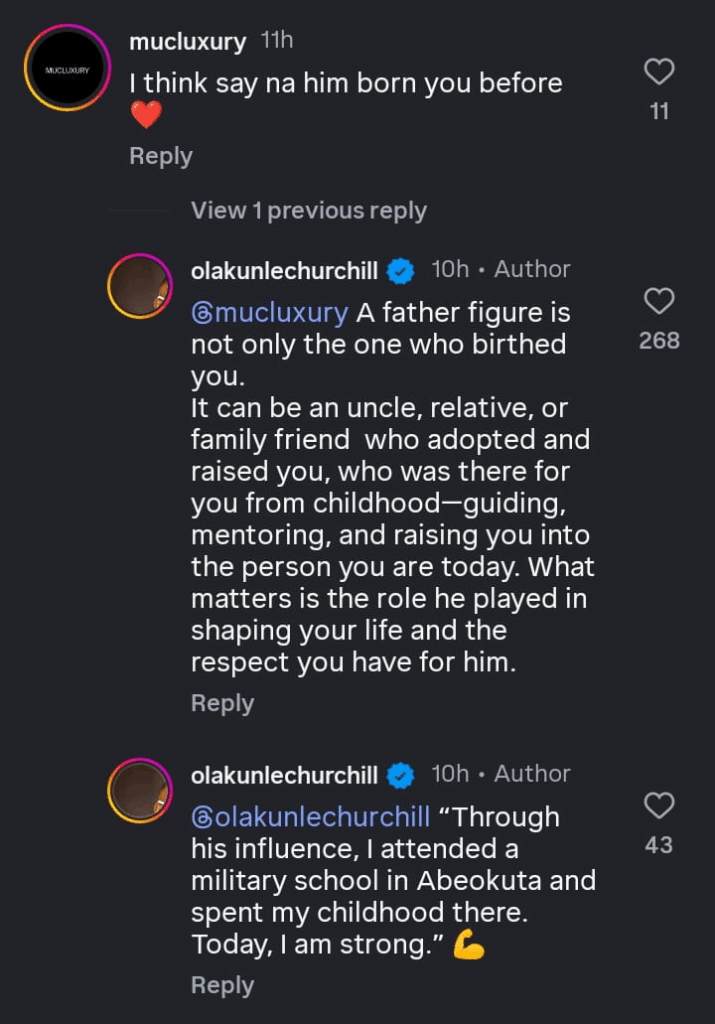Open the avatar beside the military school reply
Screen dimensions: 715x1024
point(140,792)
